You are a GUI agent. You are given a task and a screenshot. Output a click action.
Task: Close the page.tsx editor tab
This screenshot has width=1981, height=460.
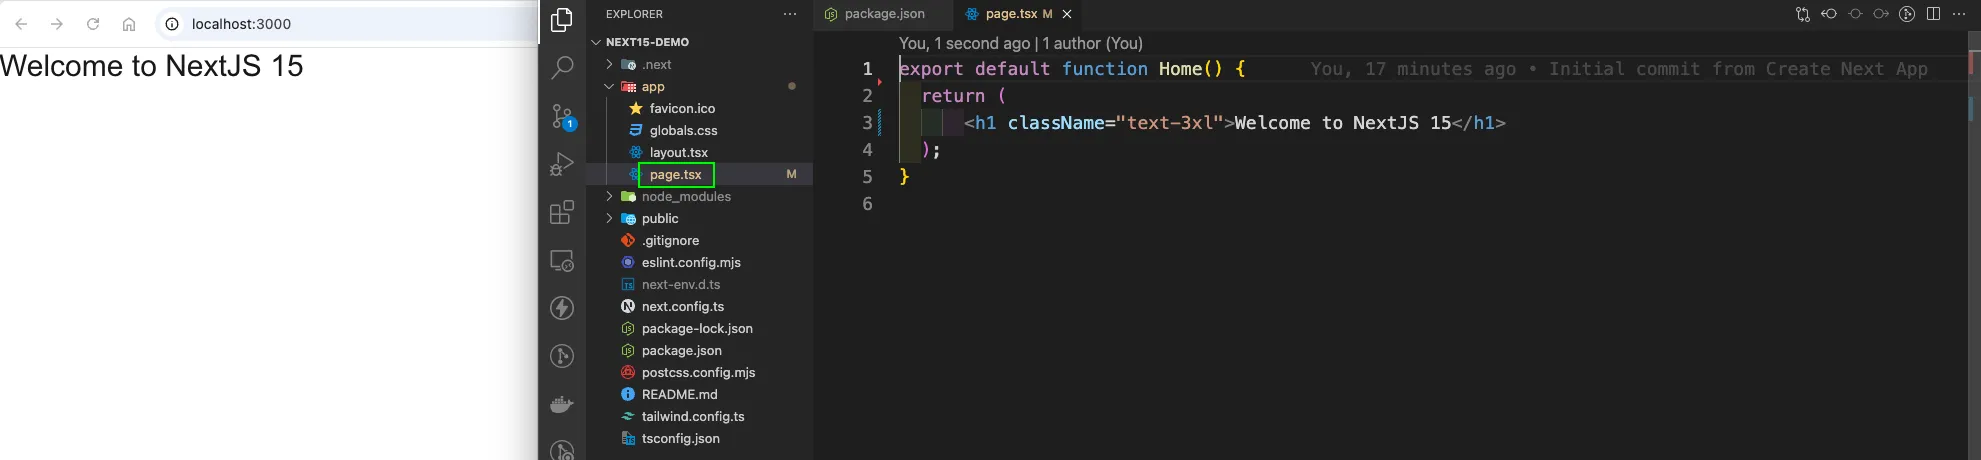coord(1067,14)
